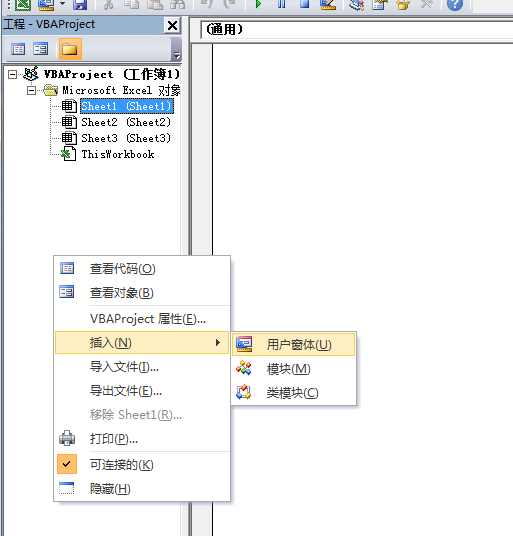Viewport: 513px width, 536px height.
Task: Select Microsoft Excel 对象 folder
Action: 121,90
